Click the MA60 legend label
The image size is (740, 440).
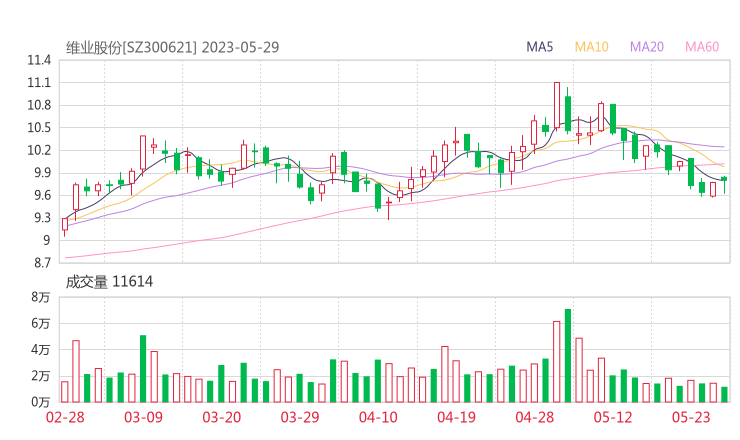(702, 47)
